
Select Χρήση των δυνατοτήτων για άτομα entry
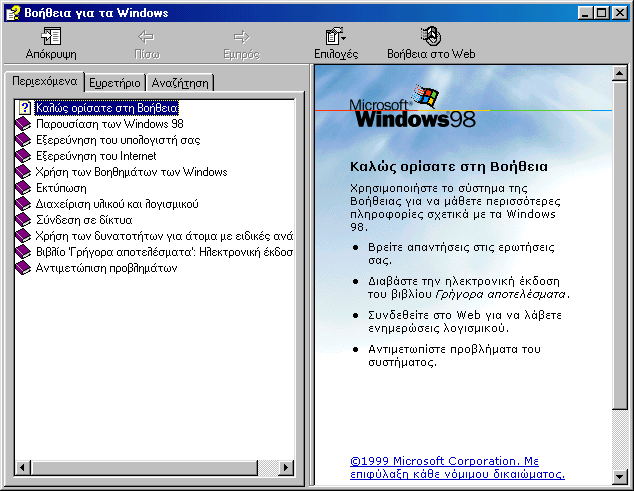(164, 236)
